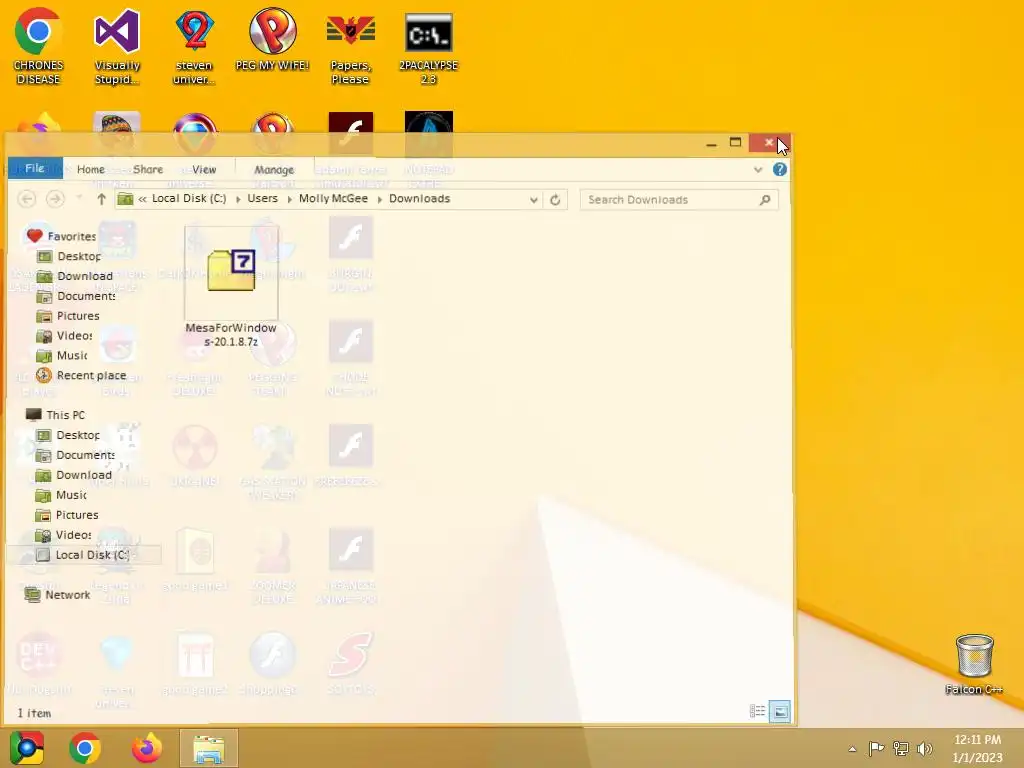Select the Visually Stupid desktop icon

pyautogui.click(x=117, y=47)
